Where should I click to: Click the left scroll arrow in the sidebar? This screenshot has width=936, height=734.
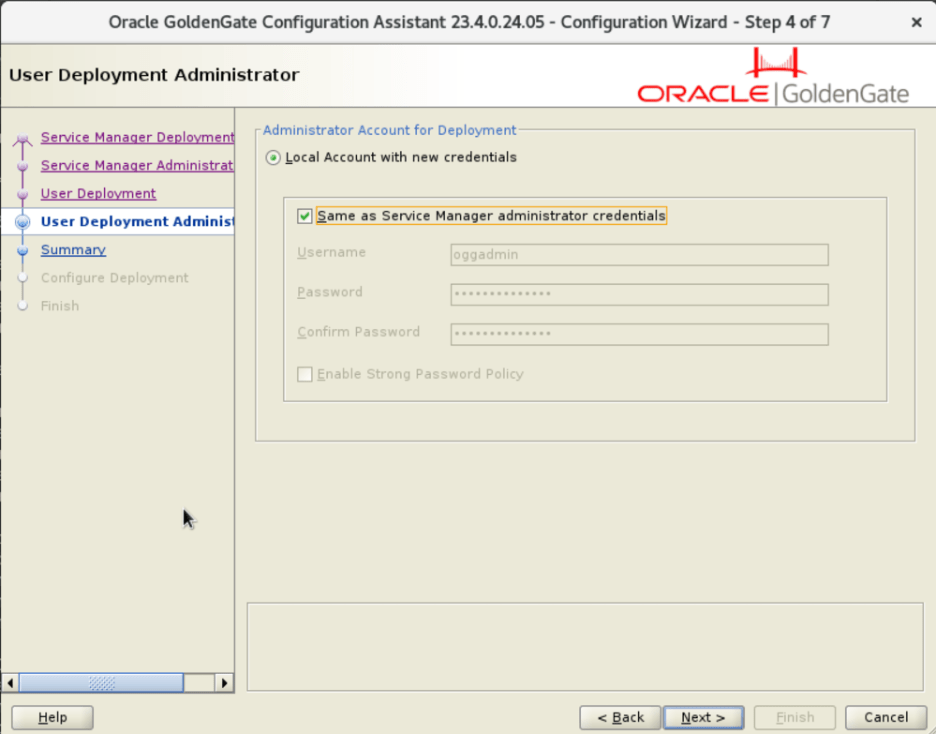point(10,683)
